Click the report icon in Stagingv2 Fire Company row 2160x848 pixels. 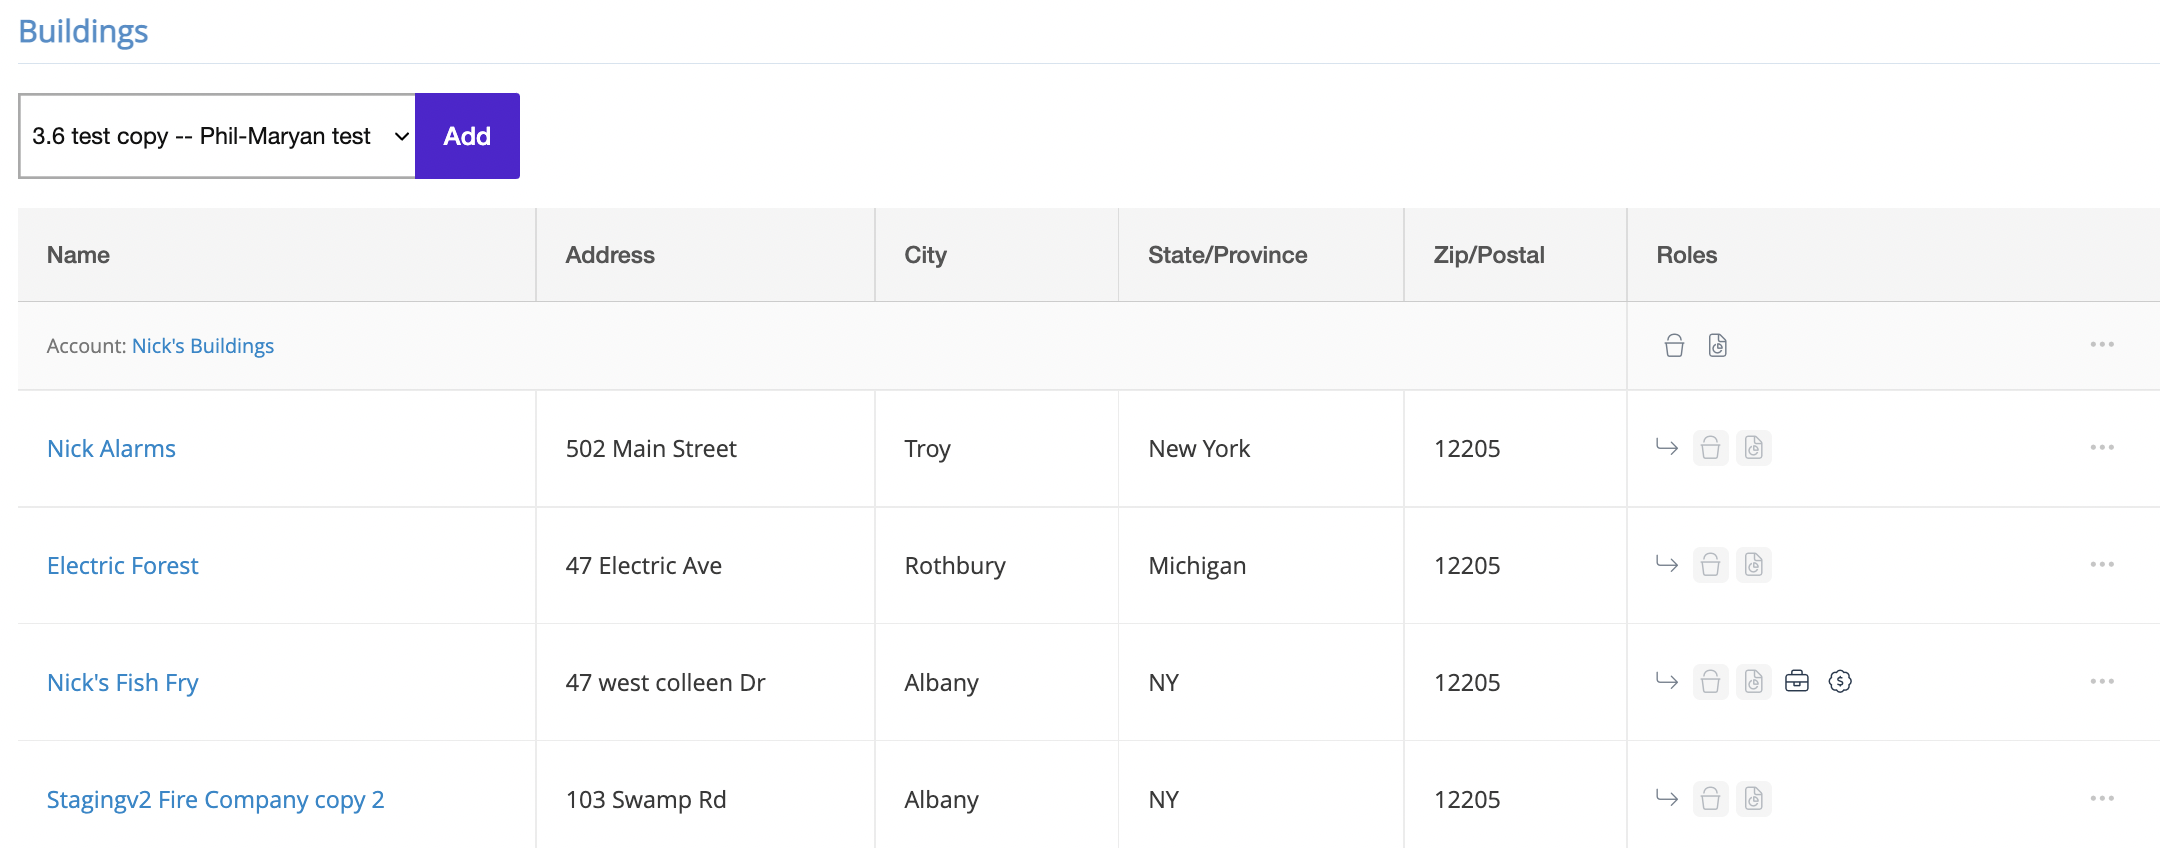1754,799
